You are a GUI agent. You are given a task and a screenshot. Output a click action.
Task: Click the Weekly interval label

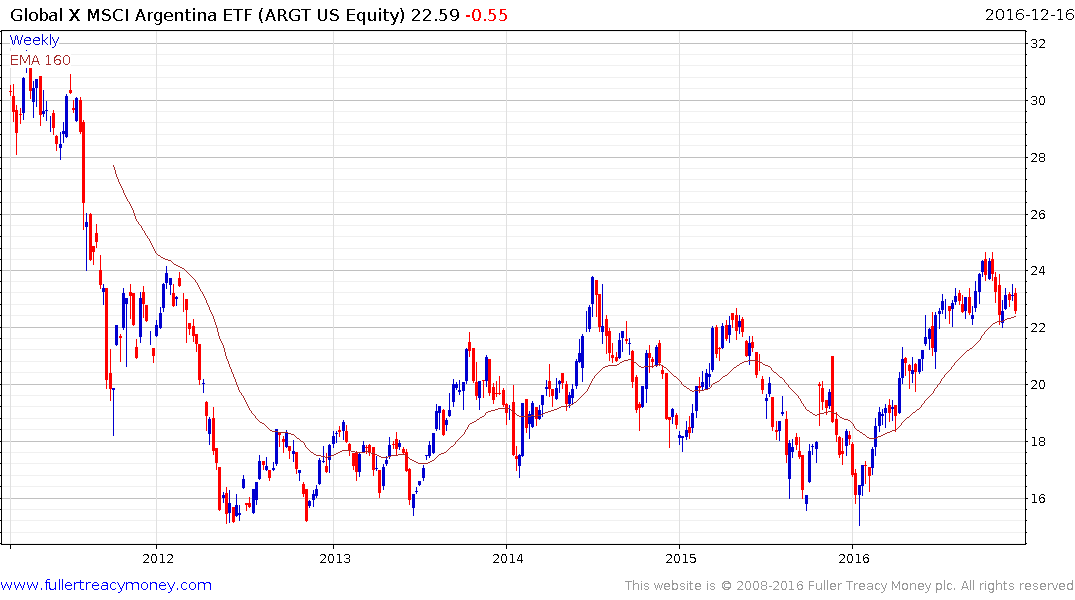tap(34, 40)
